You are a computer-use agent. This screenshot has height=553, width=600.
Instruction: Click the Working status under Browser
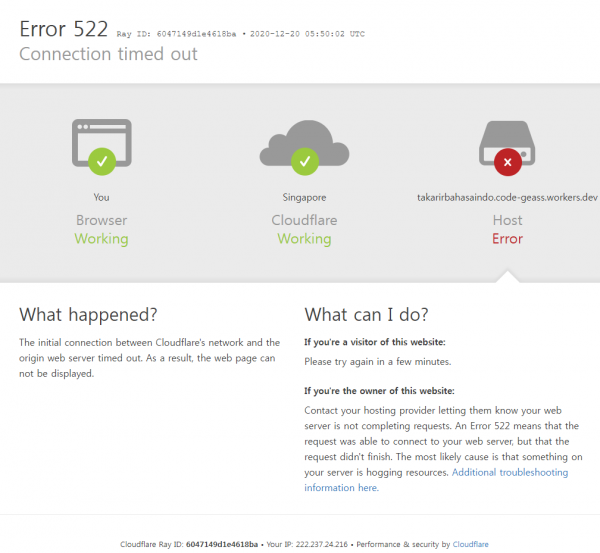point(101,239)
